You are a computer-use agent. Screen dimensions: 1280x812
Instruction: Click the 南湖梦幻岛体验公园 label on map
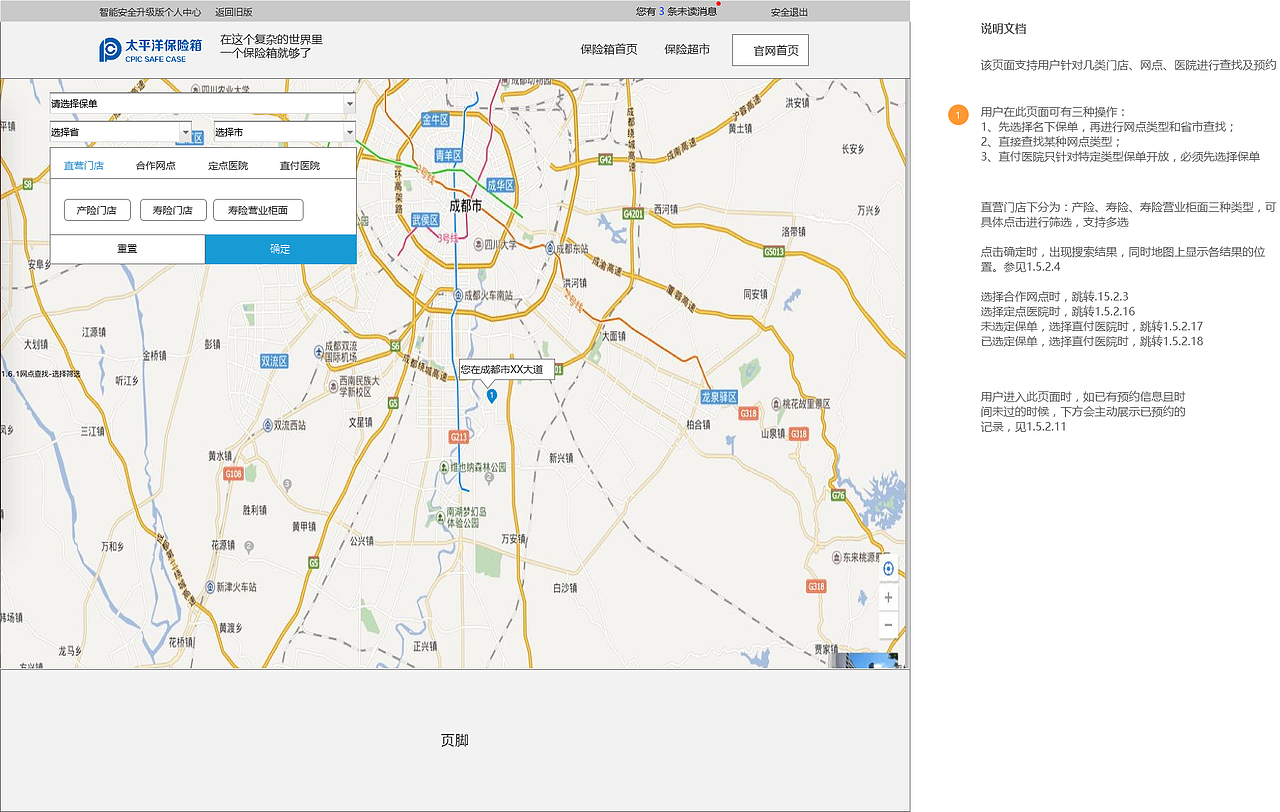tap(467, 517)
